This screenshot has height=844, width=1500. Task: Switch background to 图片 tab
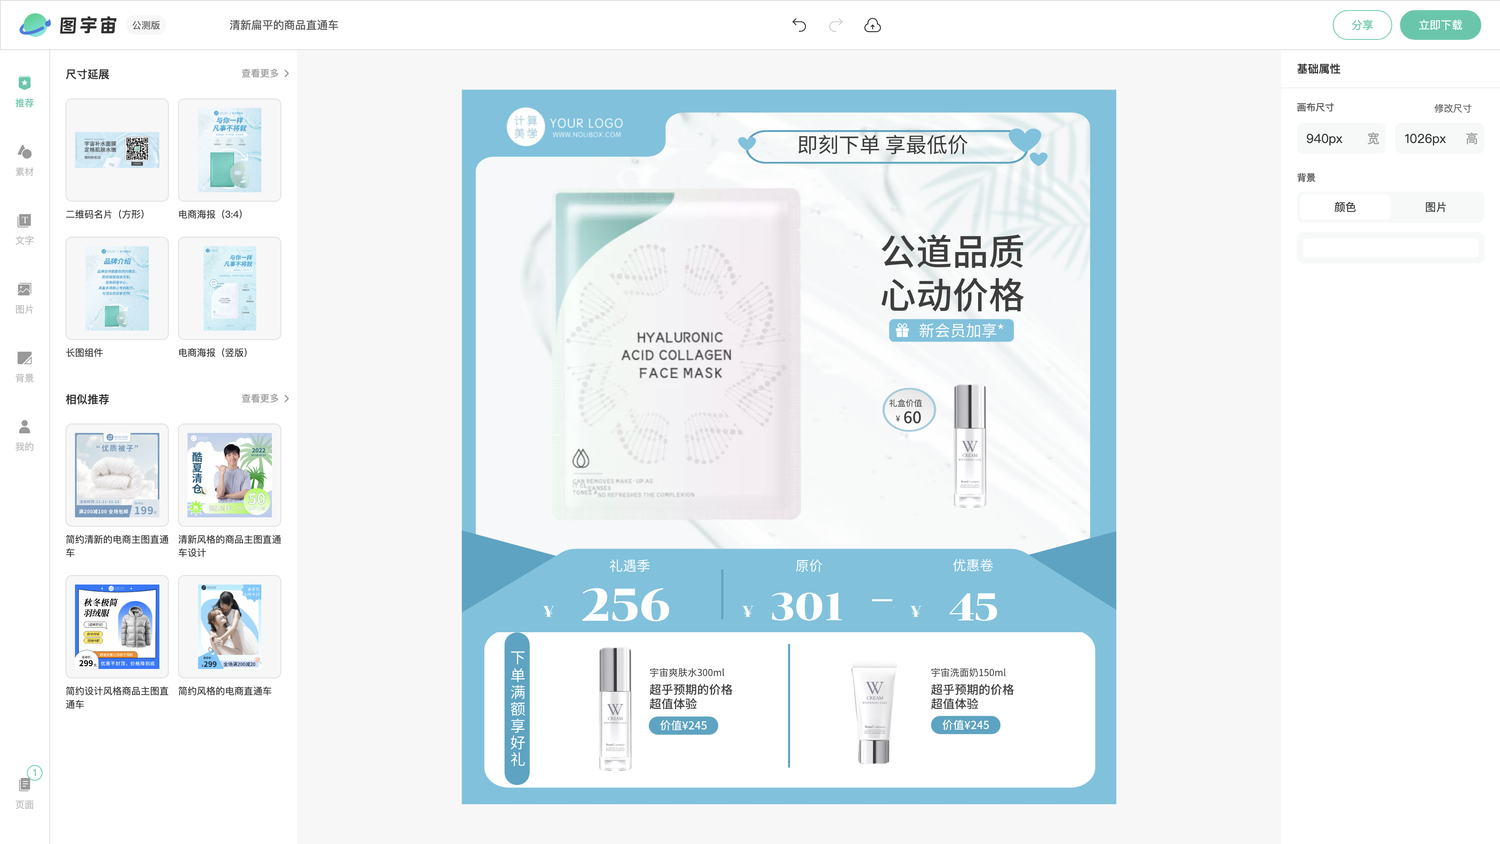1435,207
